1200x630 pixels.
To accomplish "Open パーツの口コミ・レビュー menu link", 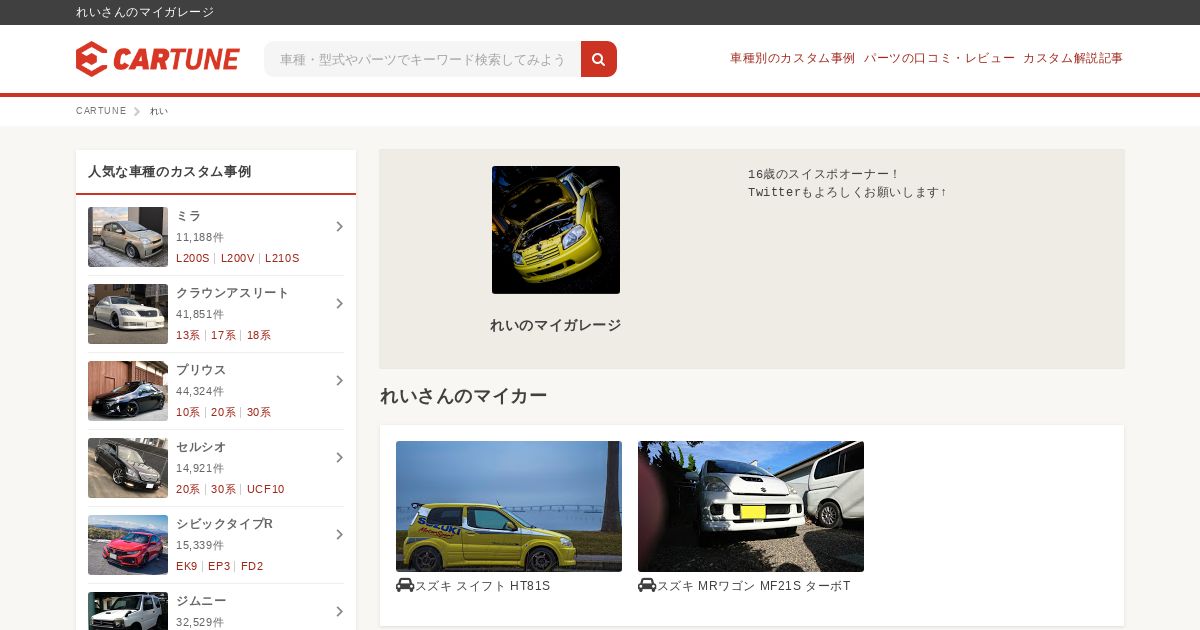I will [x=939, y=58].
